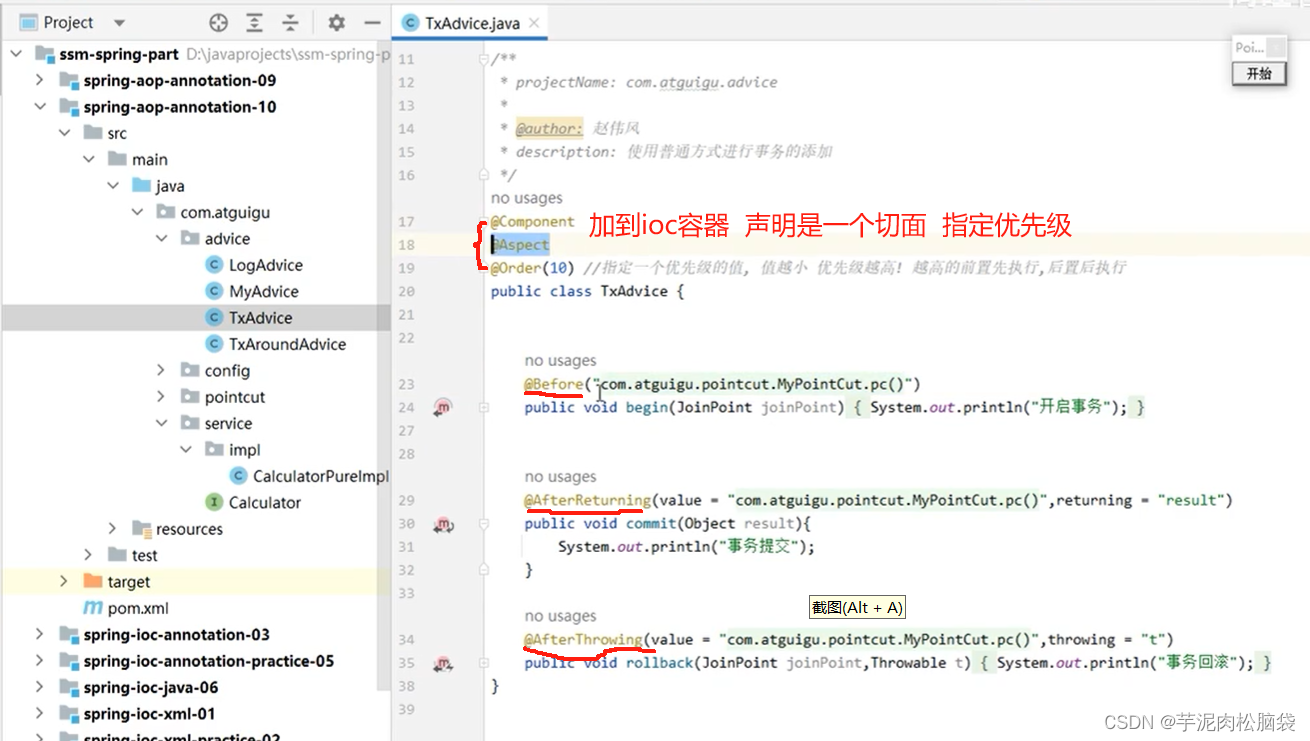Fold the rollback method at line 35

tap(484, 662)
